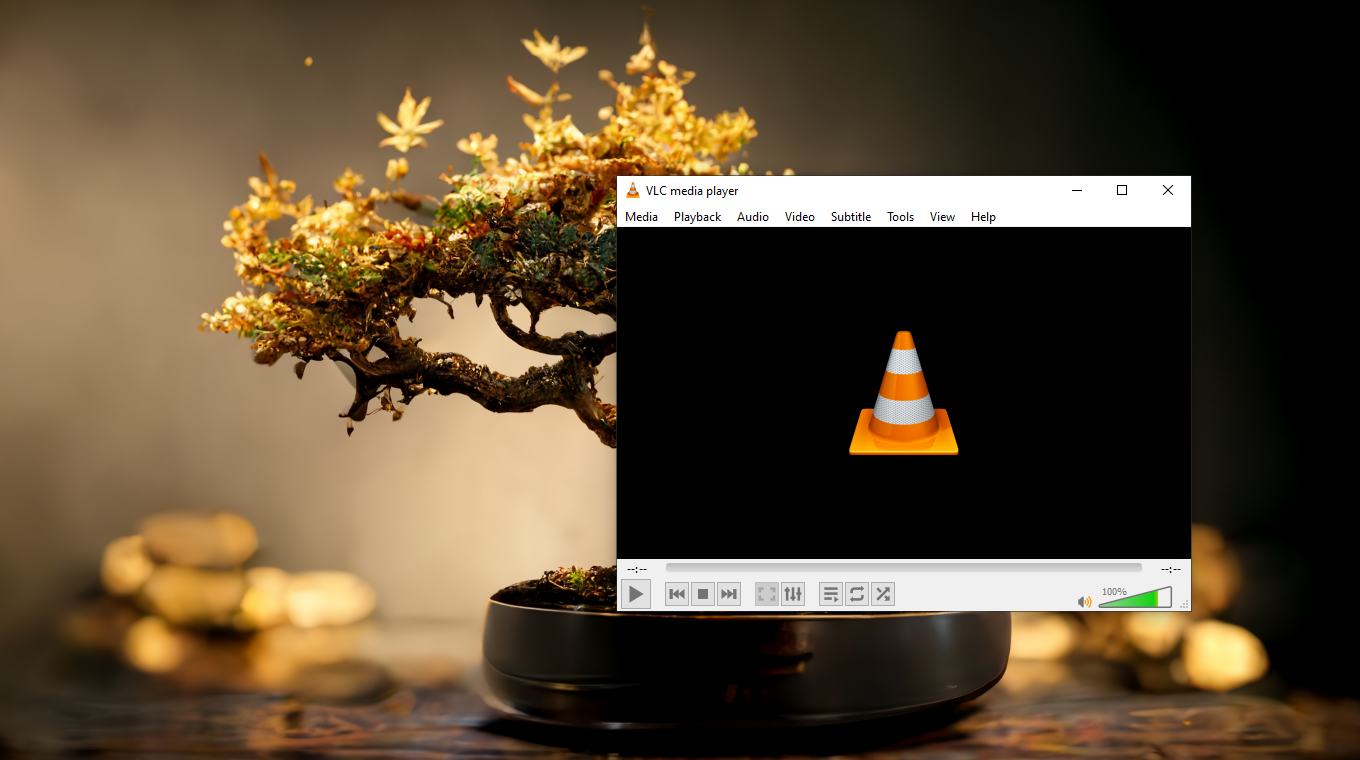This screenshot has width=1360, height=760.
Task: Click the remaining time label right of the seek bar
Action: click(x=1170, y=569)
